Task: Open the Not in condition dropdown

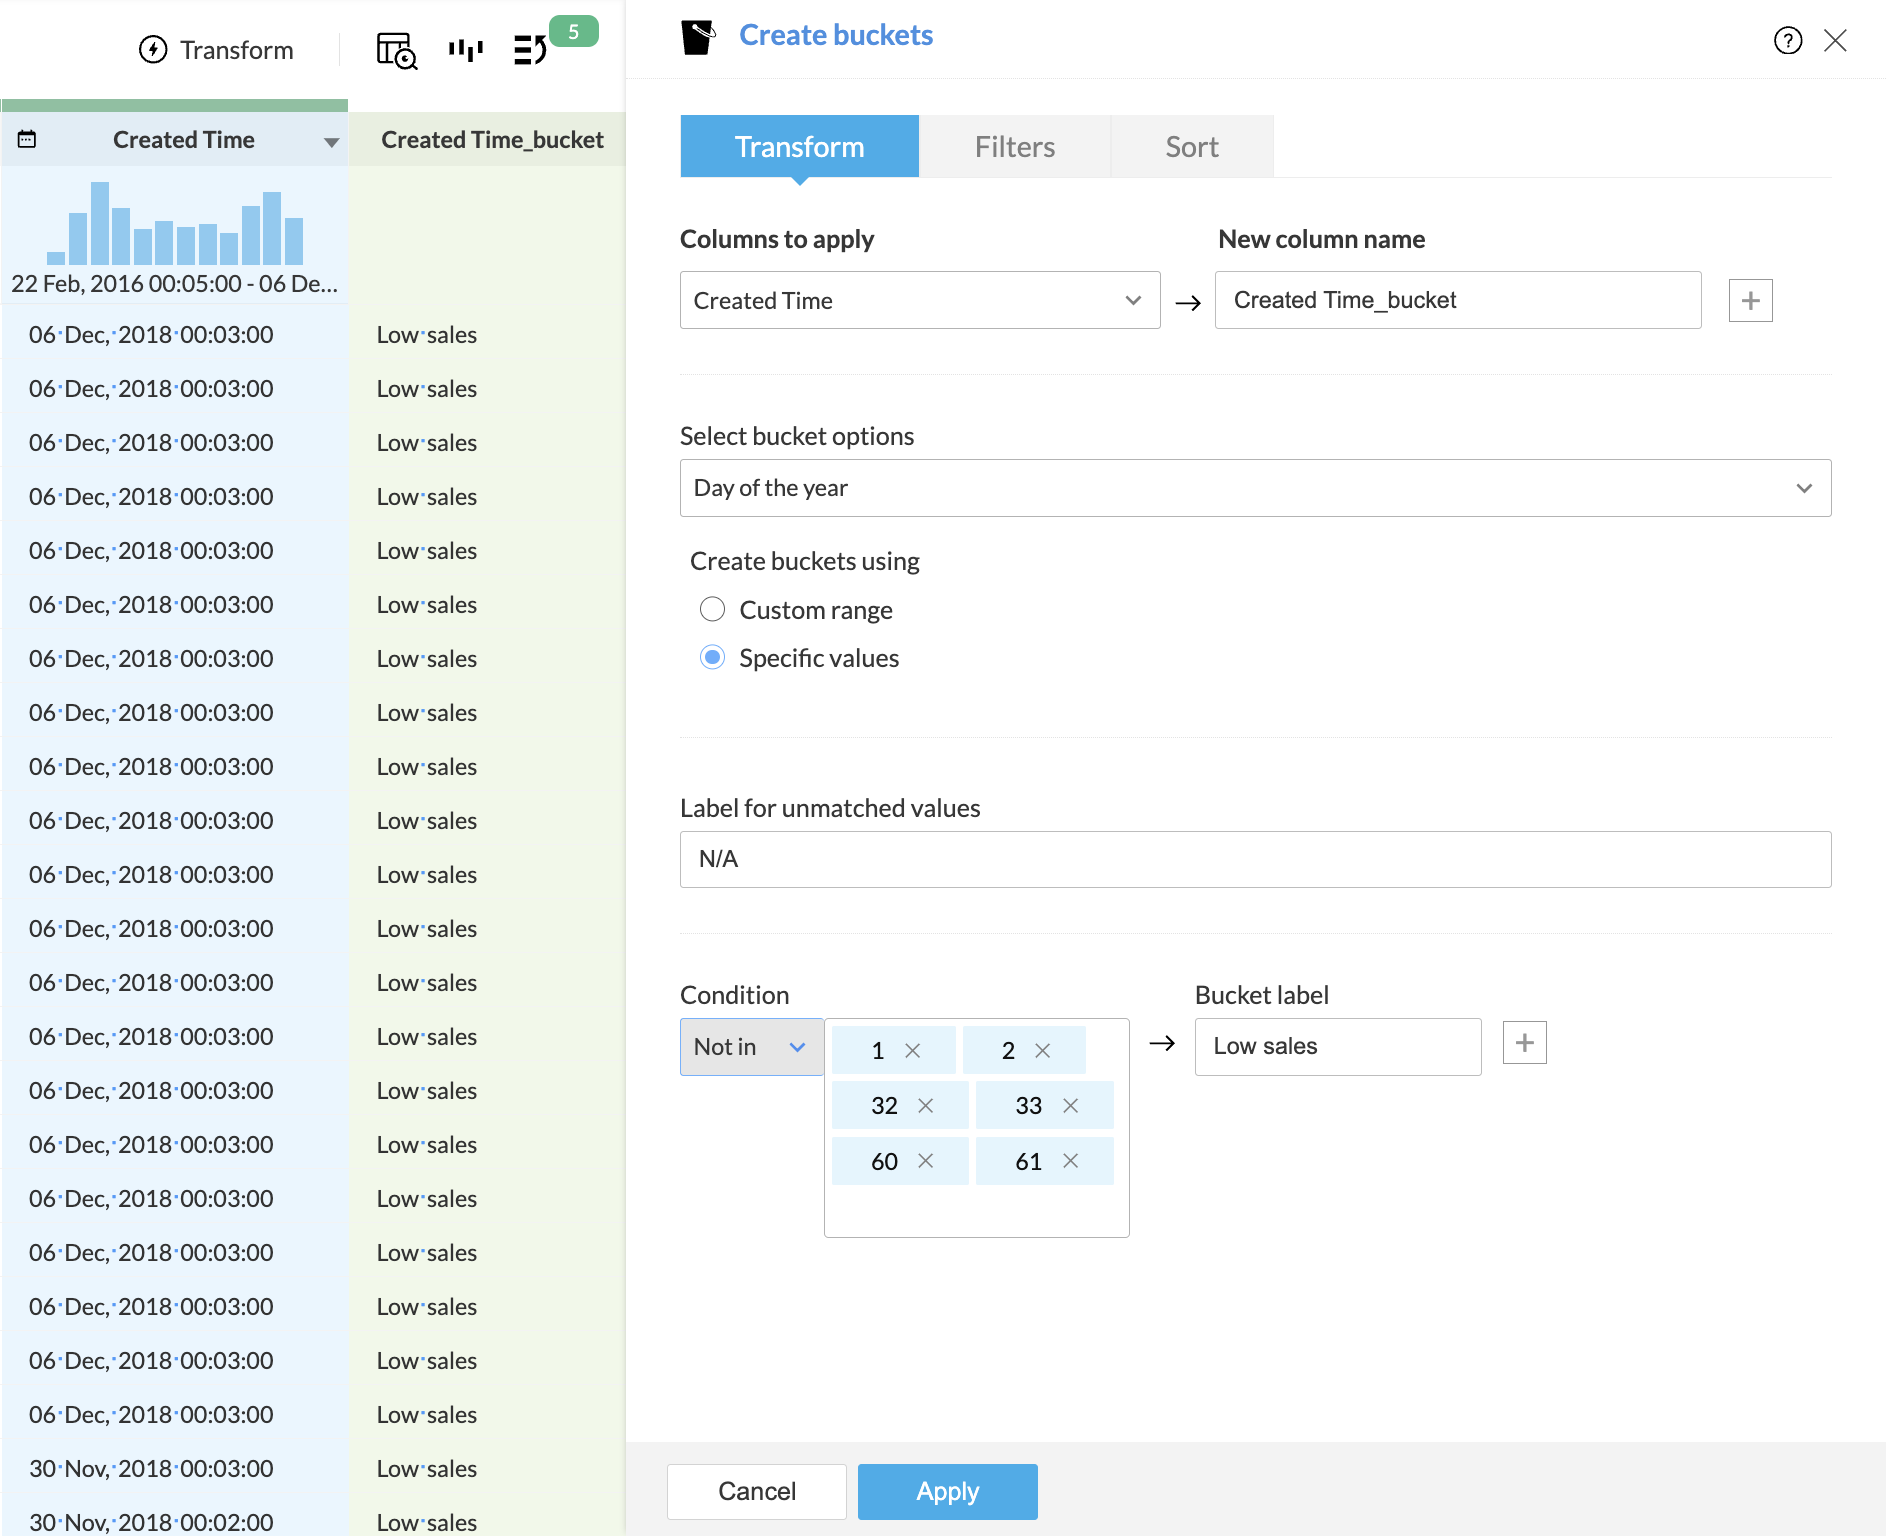Action: 751,1047
